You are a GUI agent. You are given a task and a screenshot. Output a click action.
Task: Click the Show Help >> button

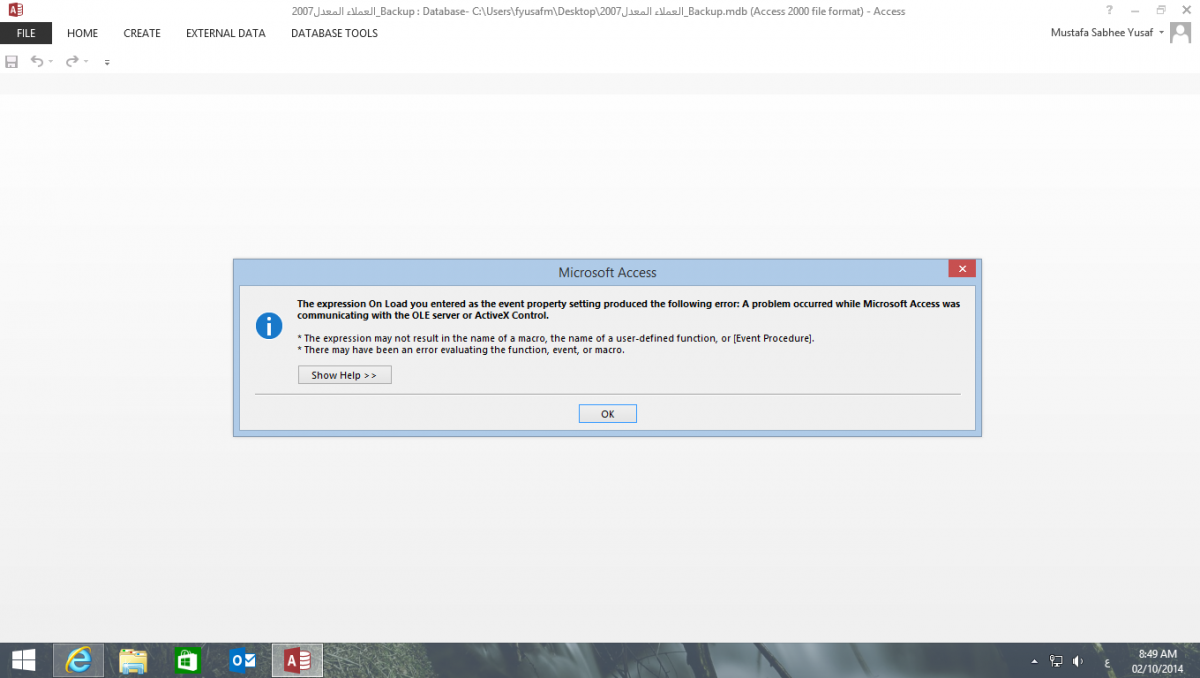point(344,375)
